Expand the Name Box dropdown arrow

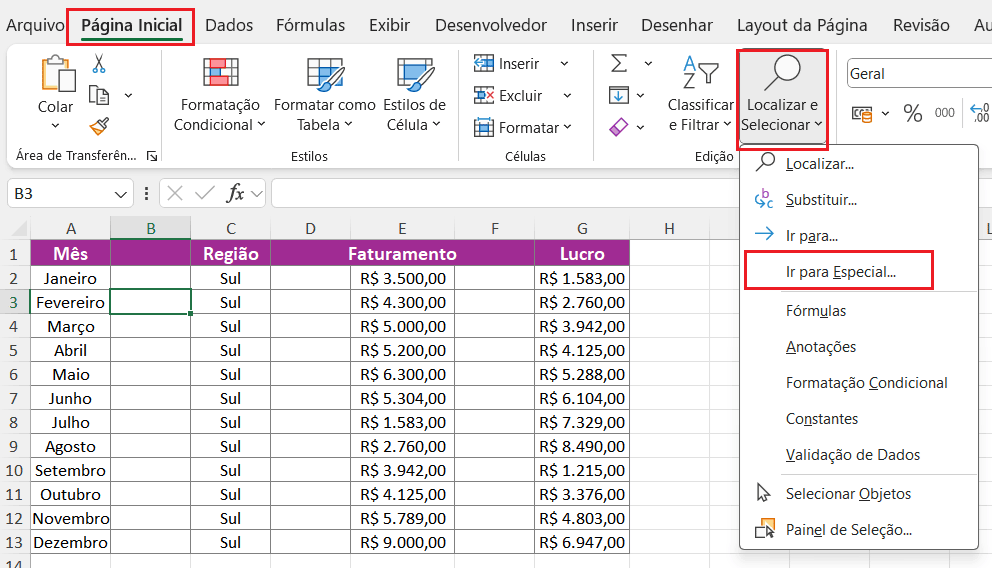click(x=121, y=194)
